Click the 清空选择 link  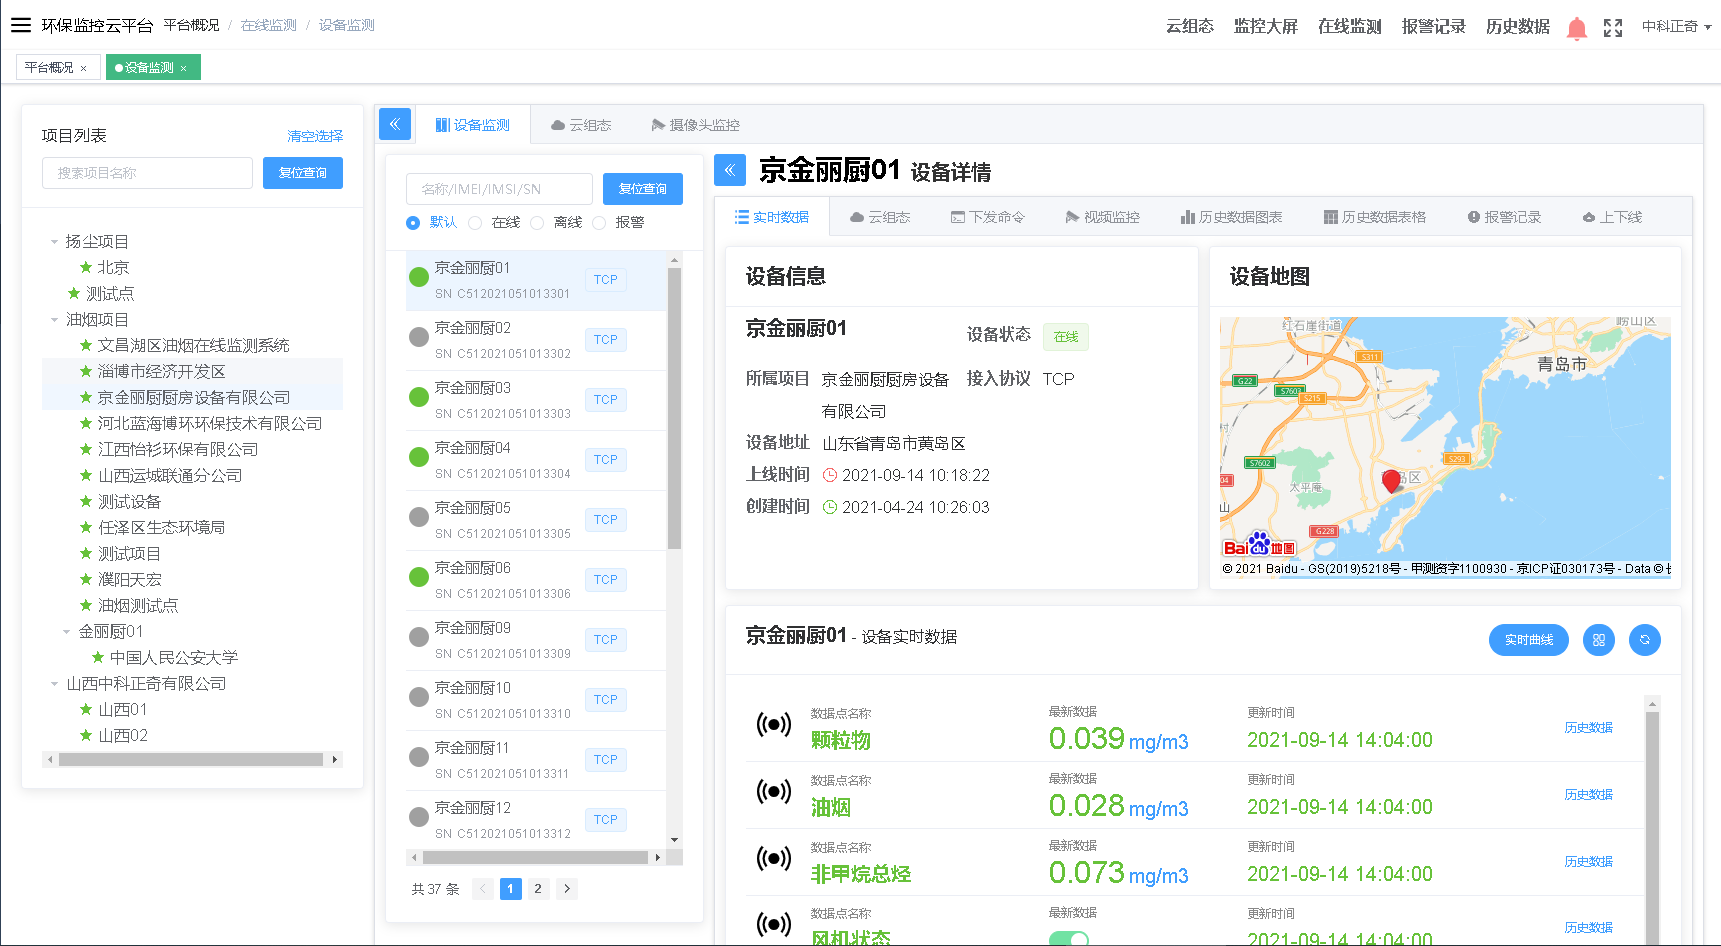(x=315, y=136)
